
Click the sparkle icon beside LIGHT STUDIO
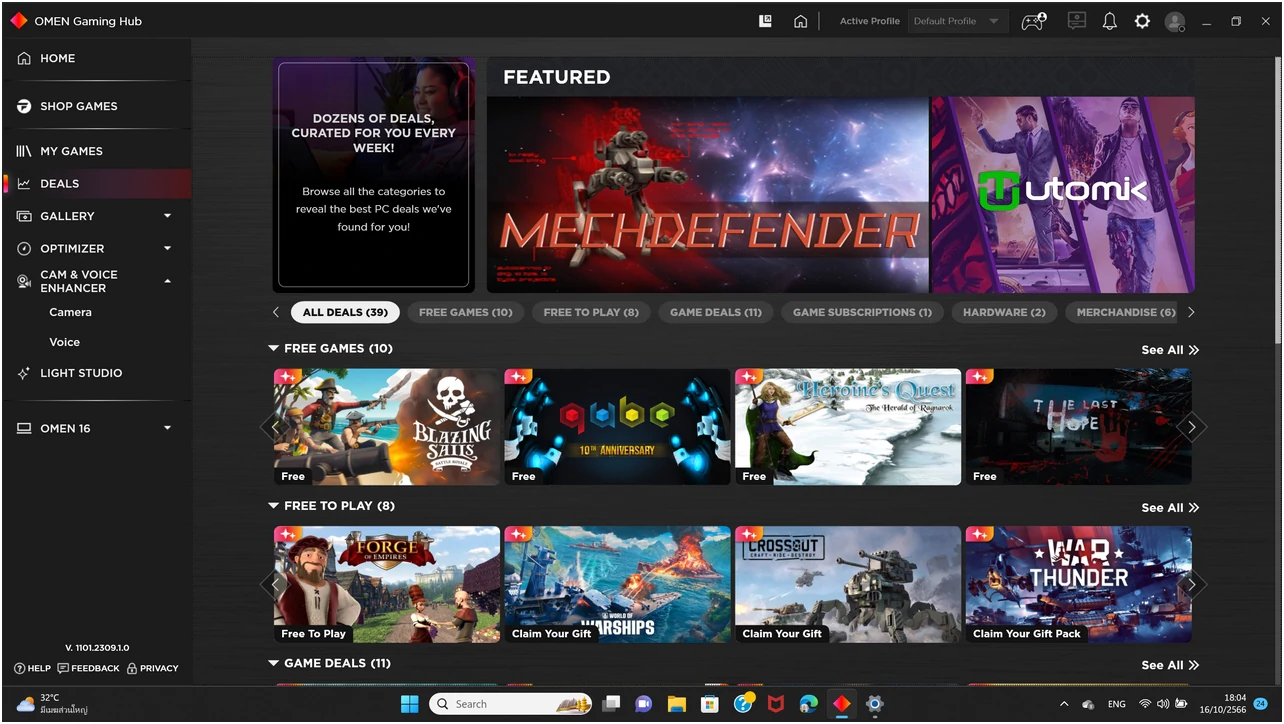click(x=24, y=373)
